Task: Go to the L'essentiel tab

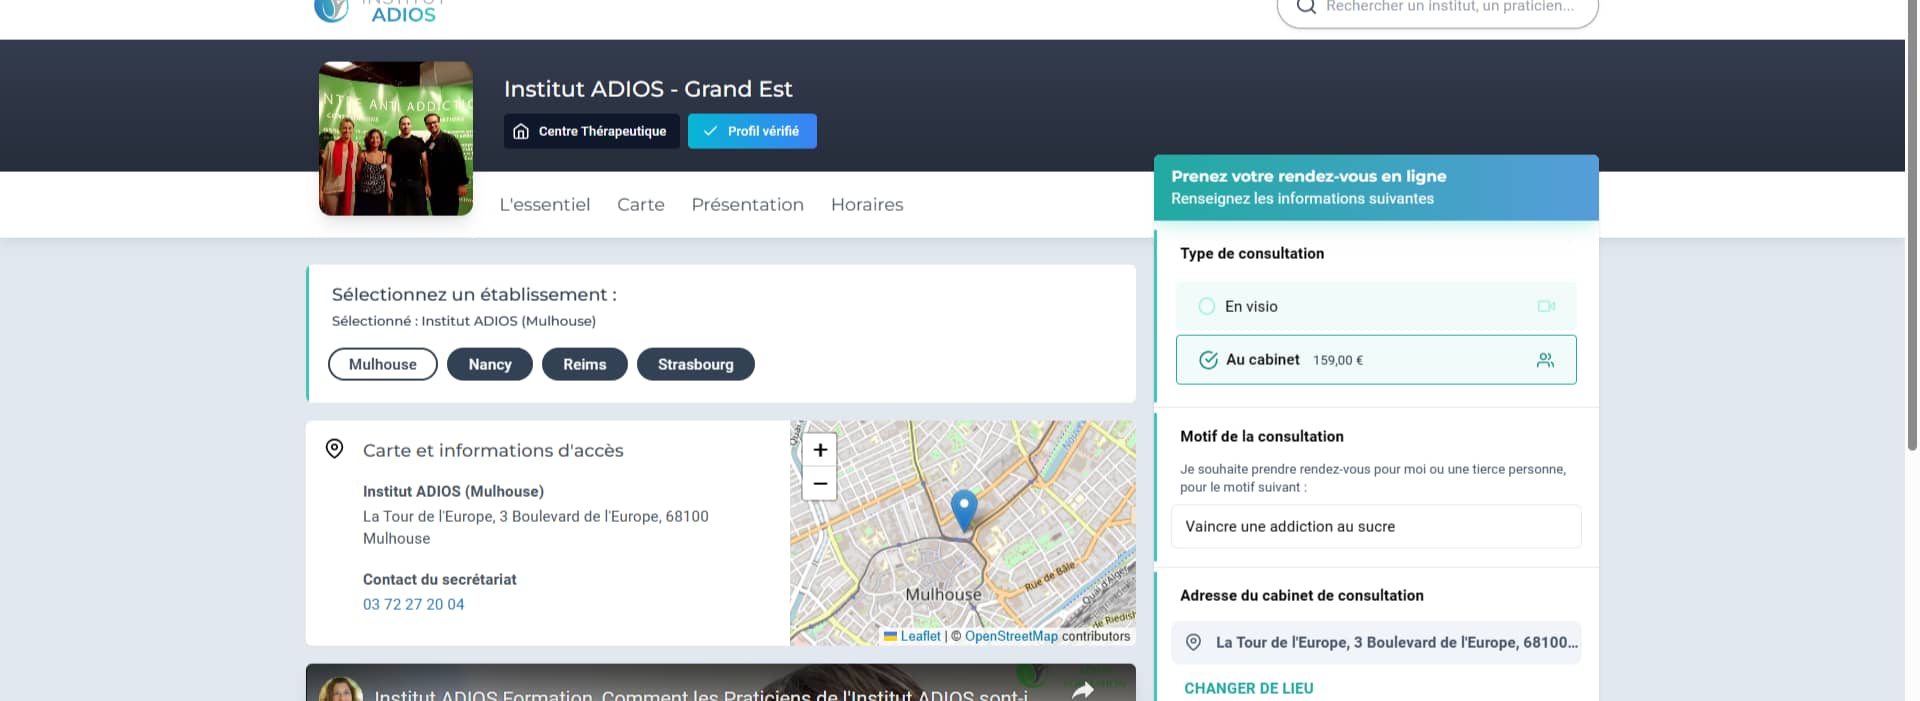Action: 545,204
